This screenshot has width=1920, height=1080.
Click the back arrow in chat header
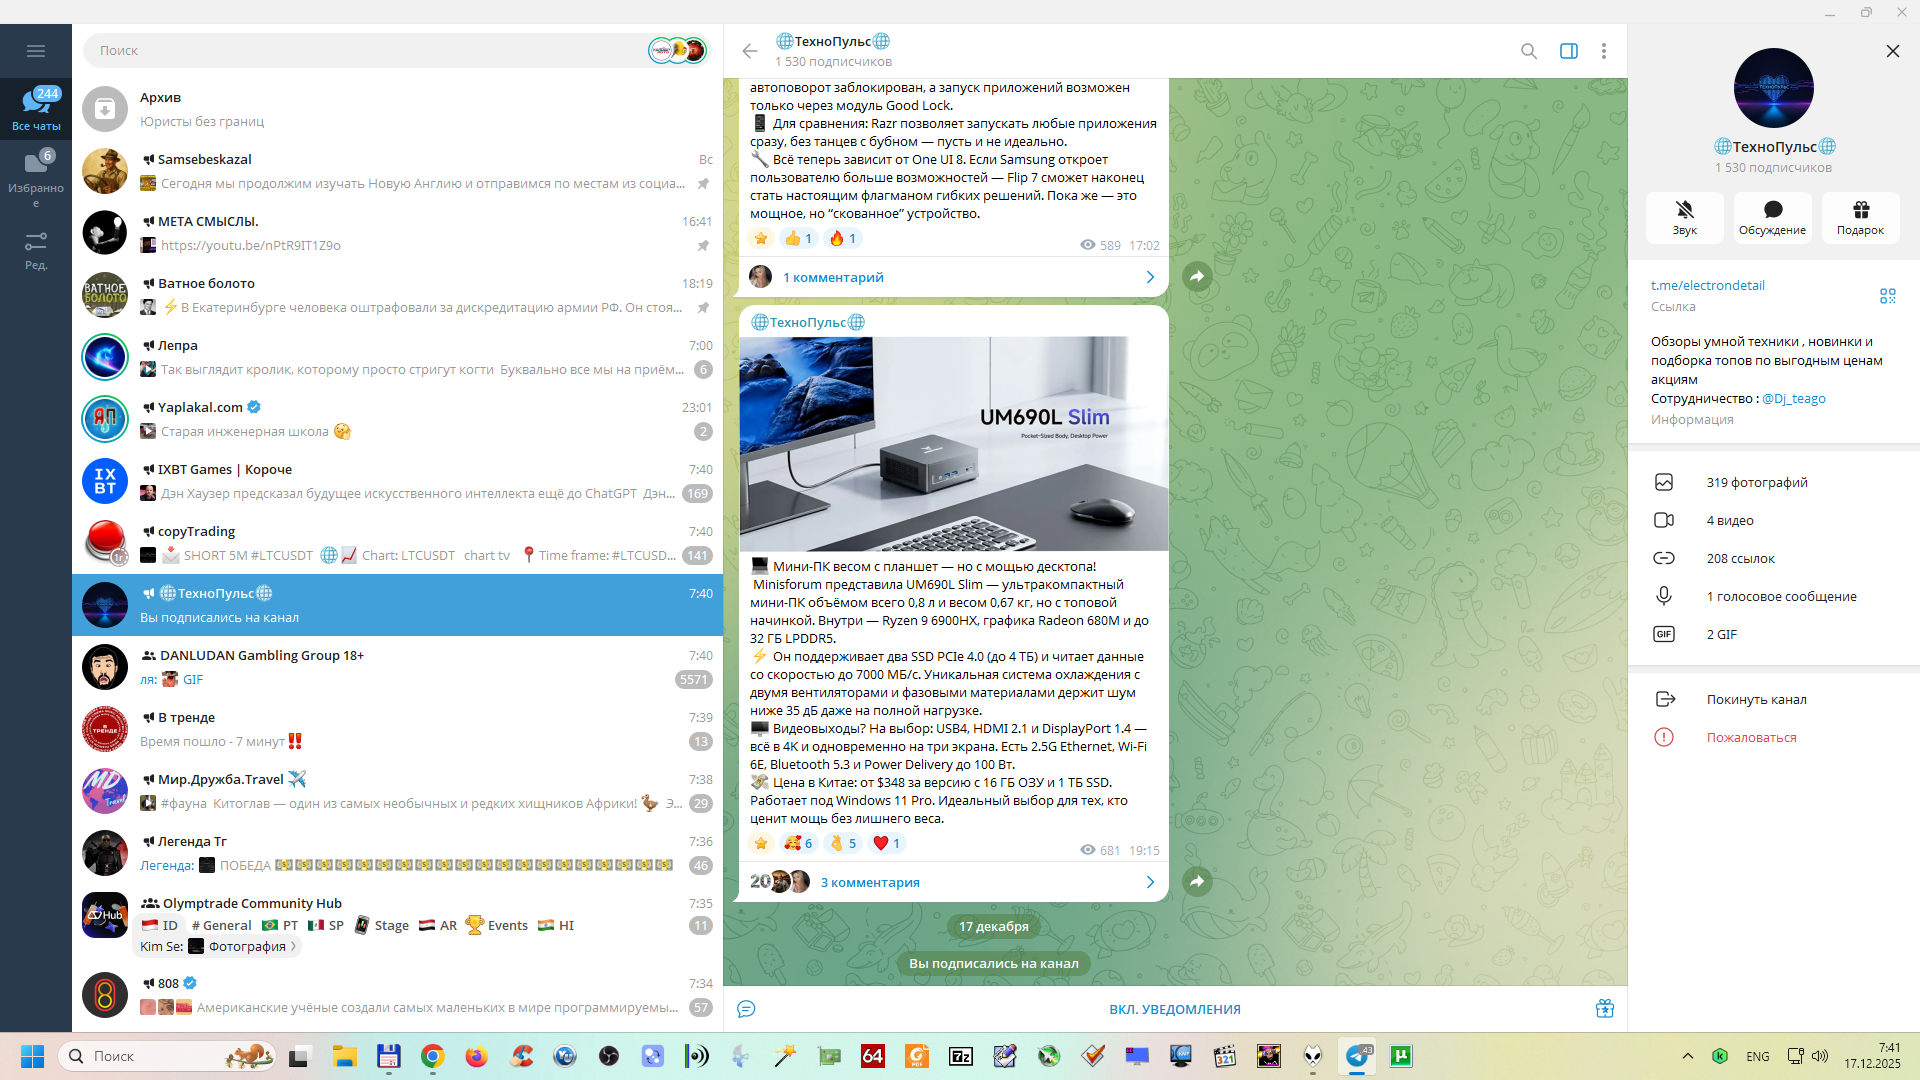pyautogui.click(x=750, y=51)
